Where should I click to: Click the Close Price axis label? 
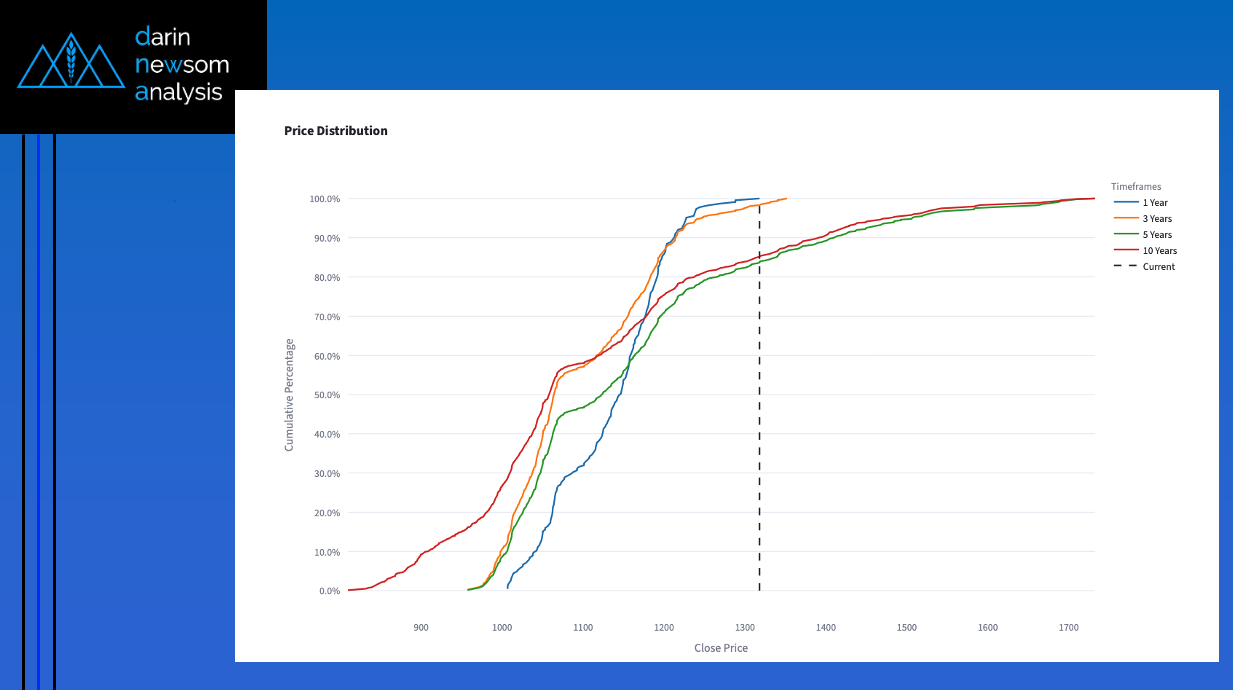[721, 648]
